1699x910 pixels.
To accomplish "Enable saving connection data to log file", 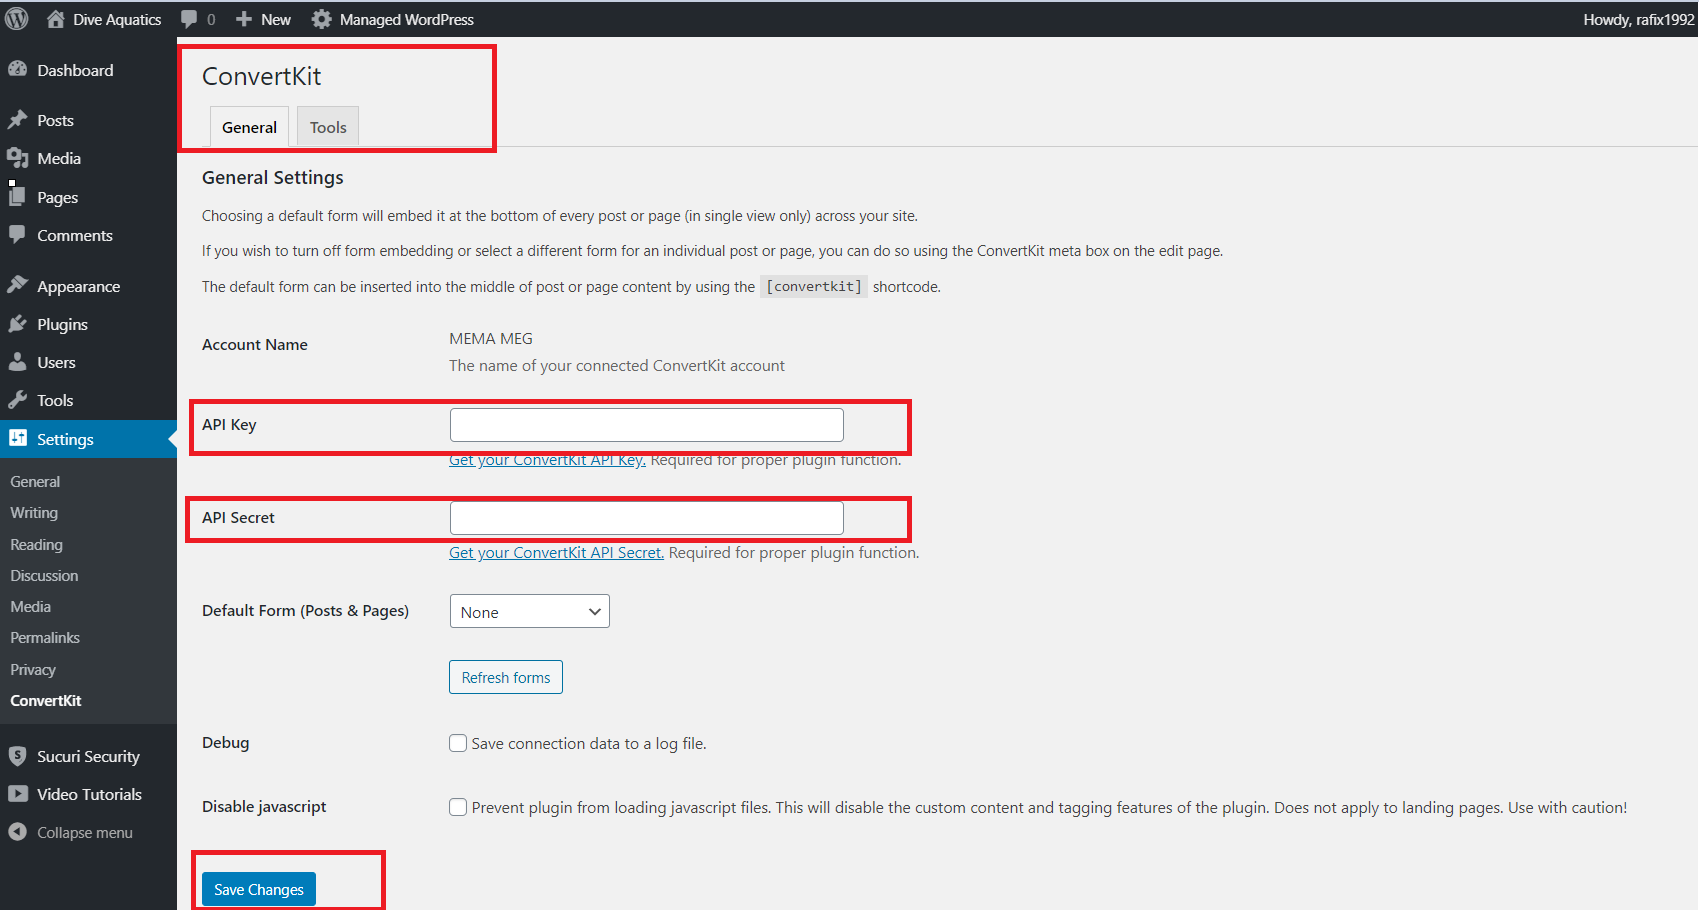I will point(458,743).
